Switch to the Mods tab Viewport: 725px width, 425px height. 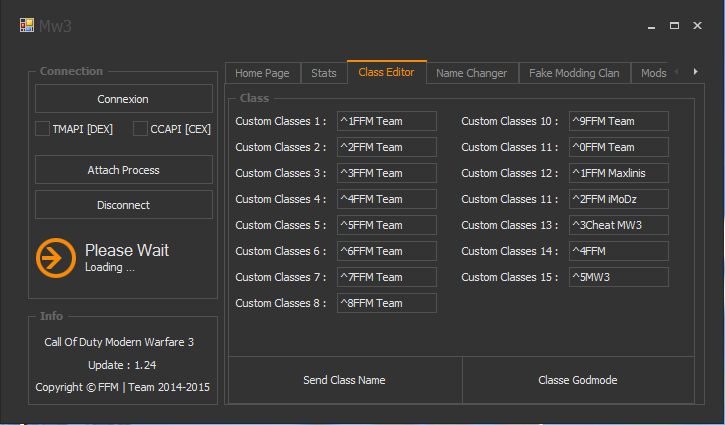coord(653,73)
